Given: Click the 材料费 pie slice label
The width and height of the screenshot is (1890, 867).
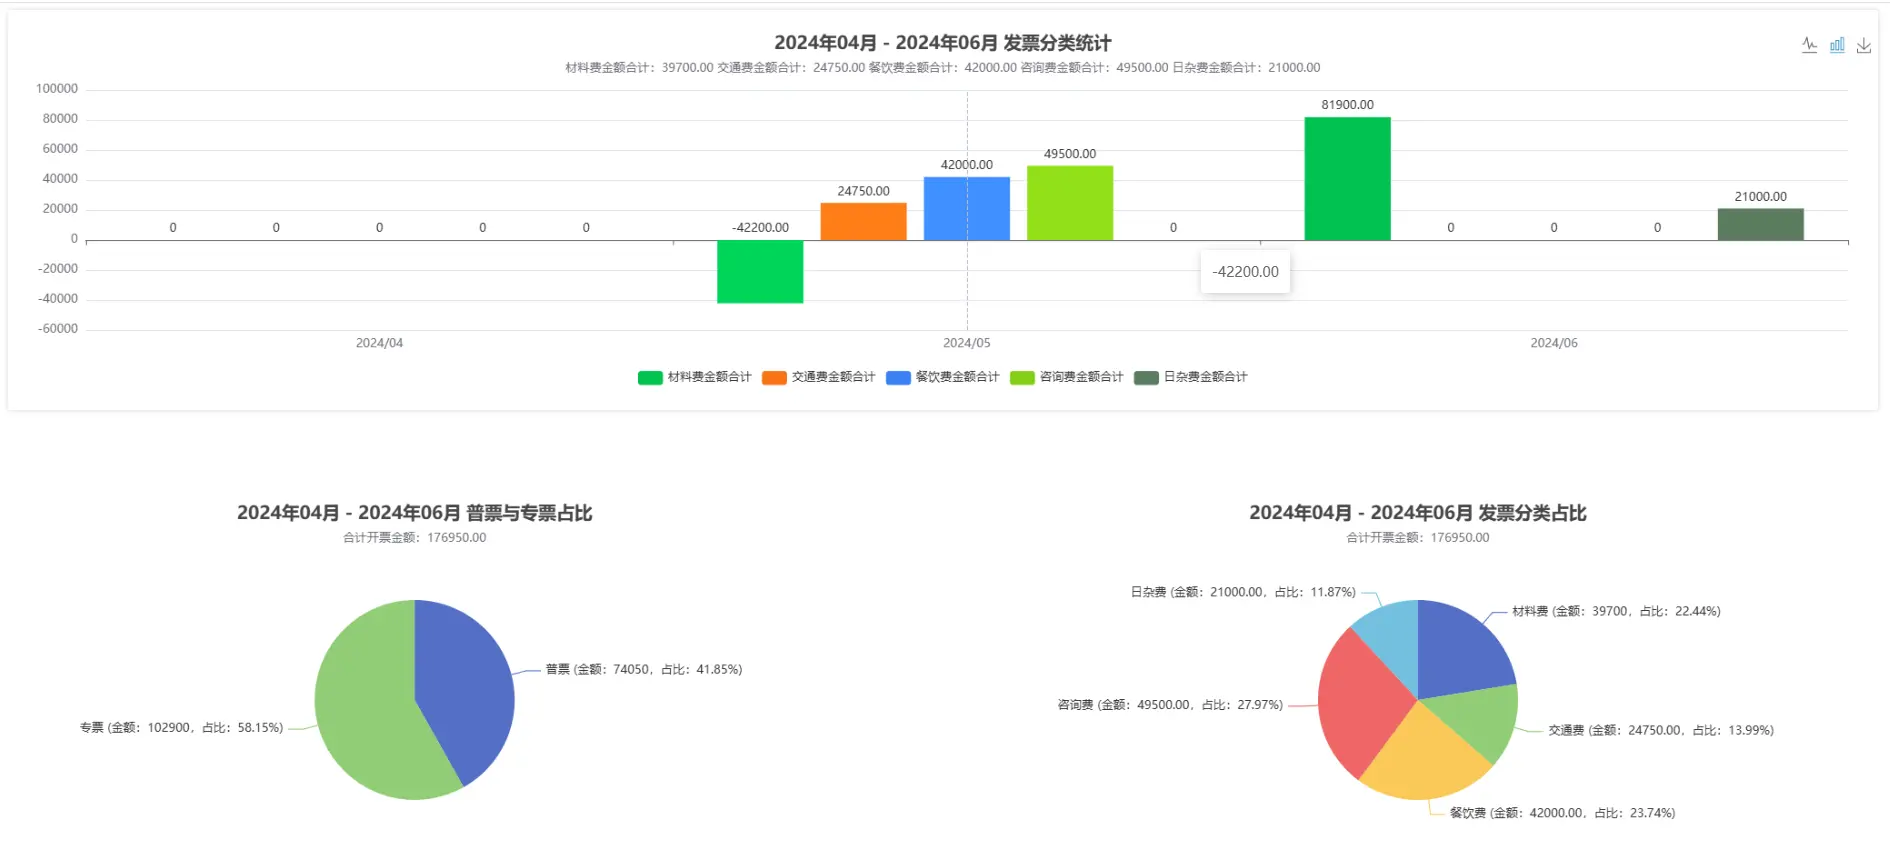Looking at the screenshot, I should pyautogui.click(x=1615, y=611).
